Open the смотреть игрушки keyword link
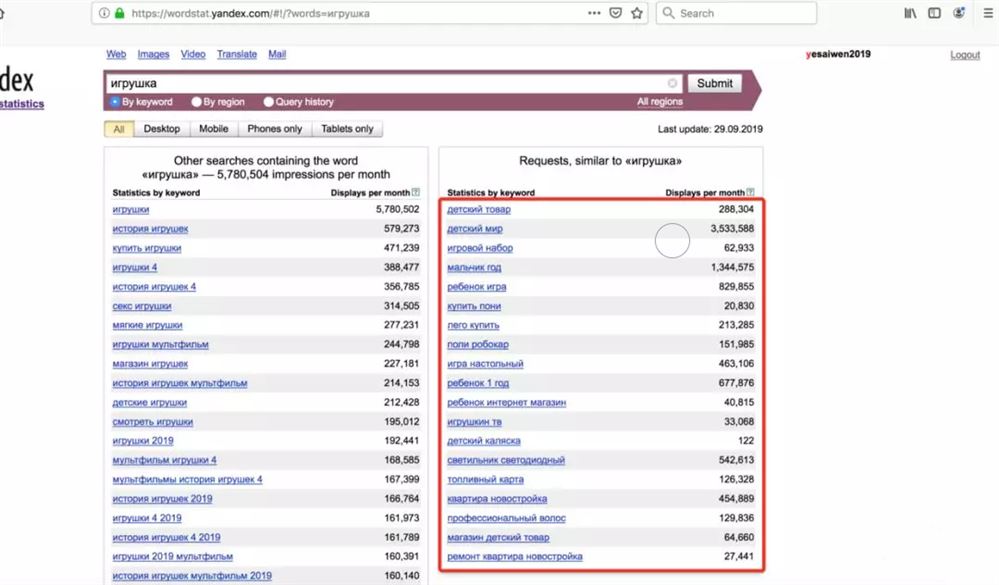 click(x=152, y=421)
